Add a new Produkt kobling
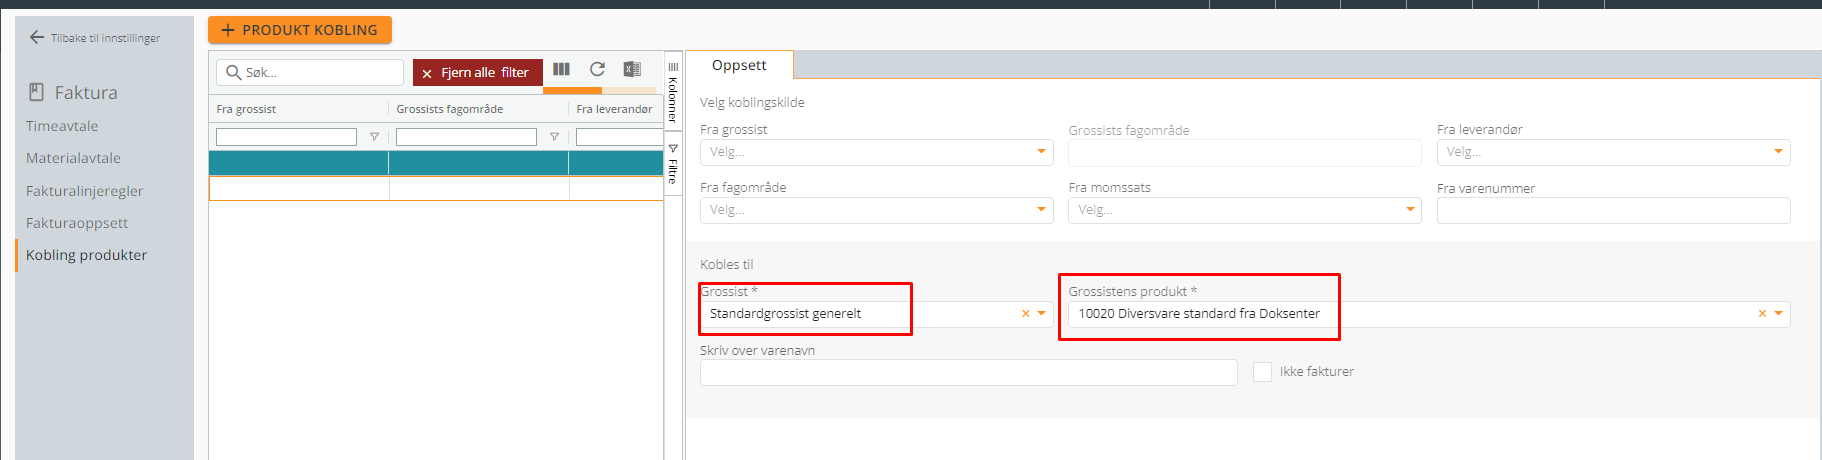 [300, 30]
